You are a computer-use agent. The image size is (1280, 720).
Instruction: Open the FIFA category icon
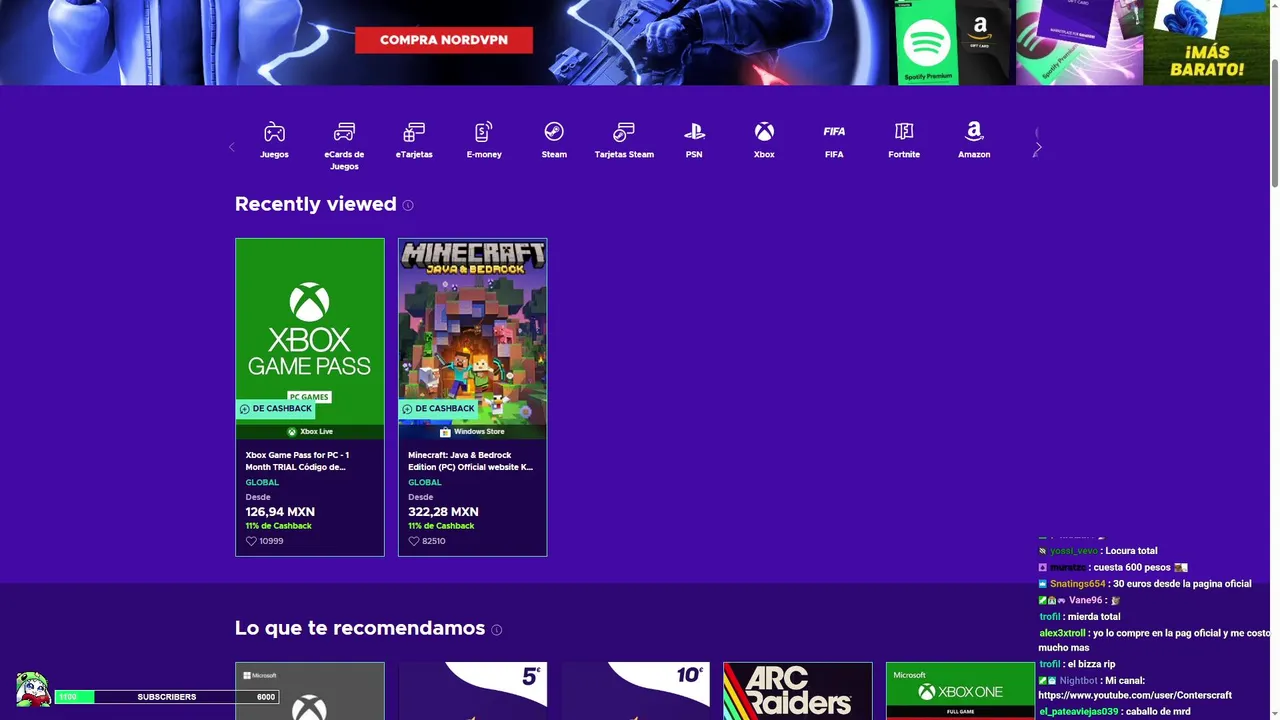(x=834, y=132)
